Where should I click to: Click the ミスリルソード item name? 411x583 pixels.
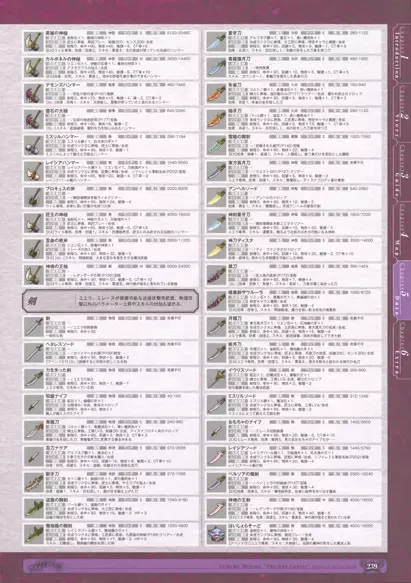point(242,396)
